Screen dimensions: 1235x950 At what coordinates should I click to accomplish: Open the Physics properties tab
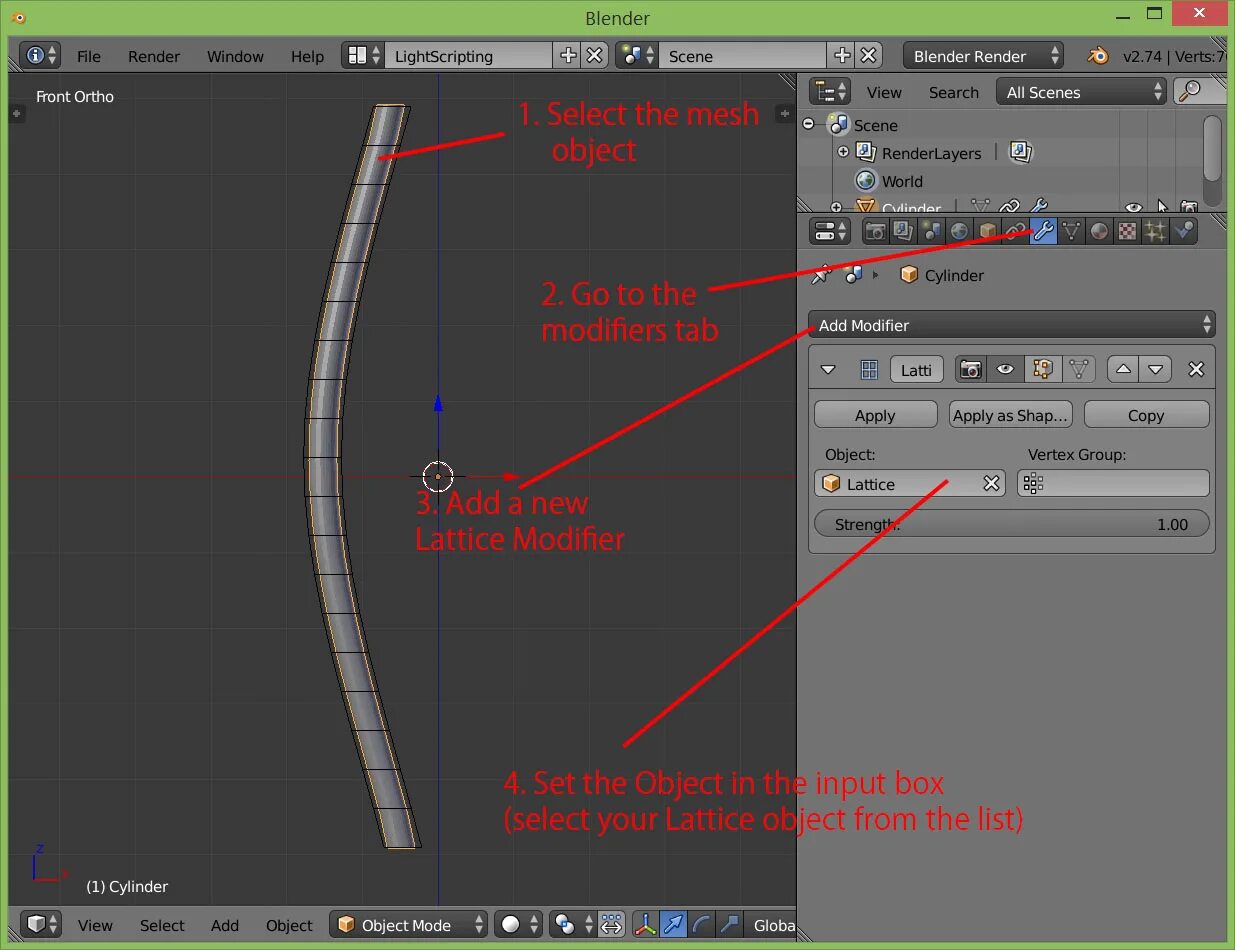[1183, 231]
